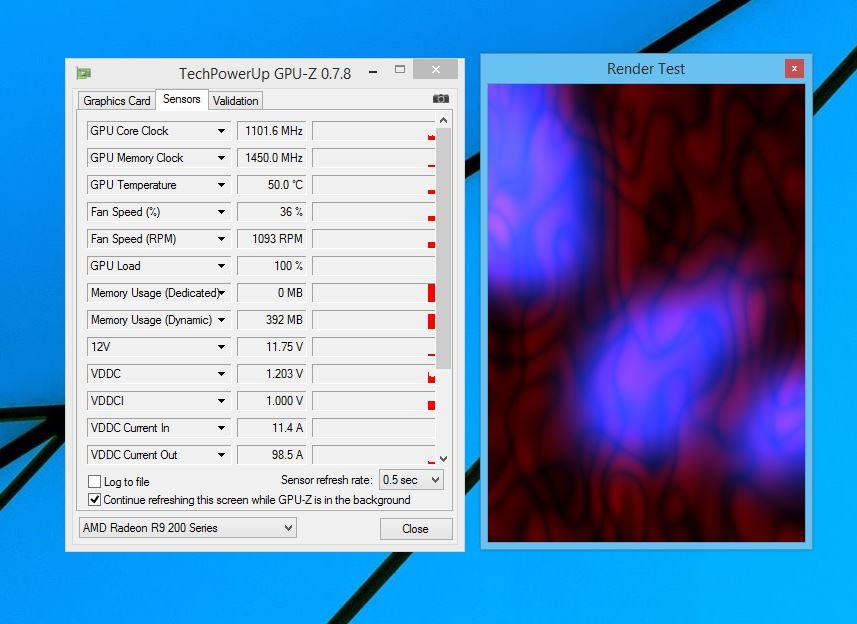Select the Sensors tab
Viewport: 857px width, 624px height.
pos(181,99)
